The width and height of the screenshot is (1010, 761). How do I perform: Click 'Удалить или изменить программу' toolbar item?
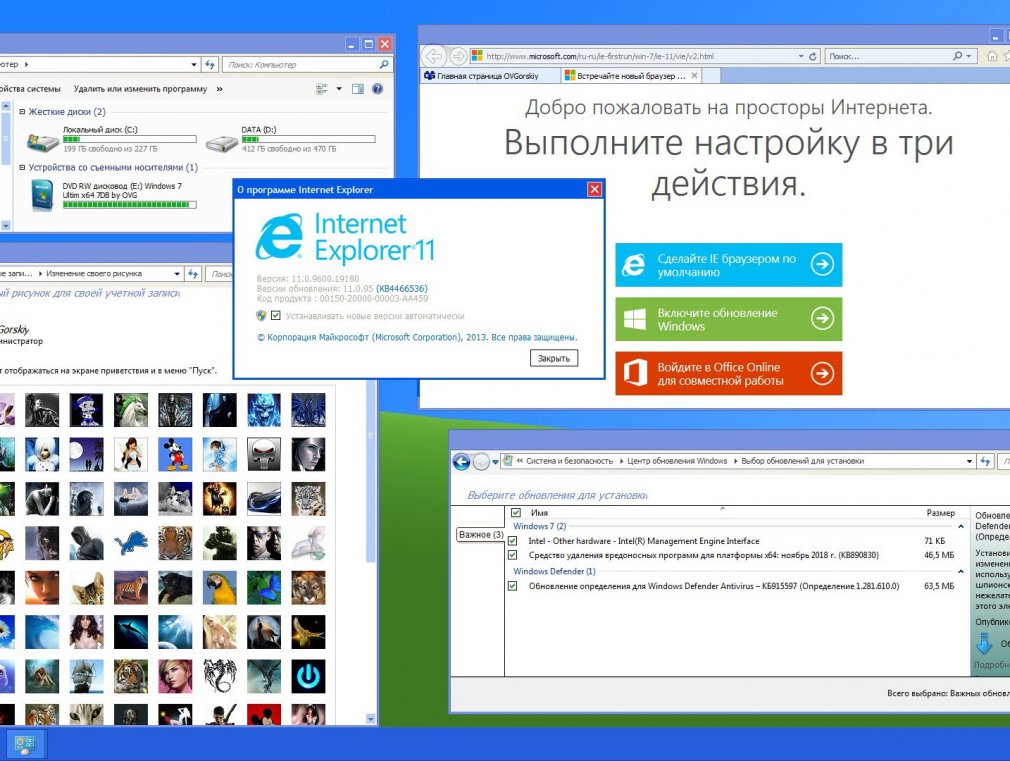(140, 89)
